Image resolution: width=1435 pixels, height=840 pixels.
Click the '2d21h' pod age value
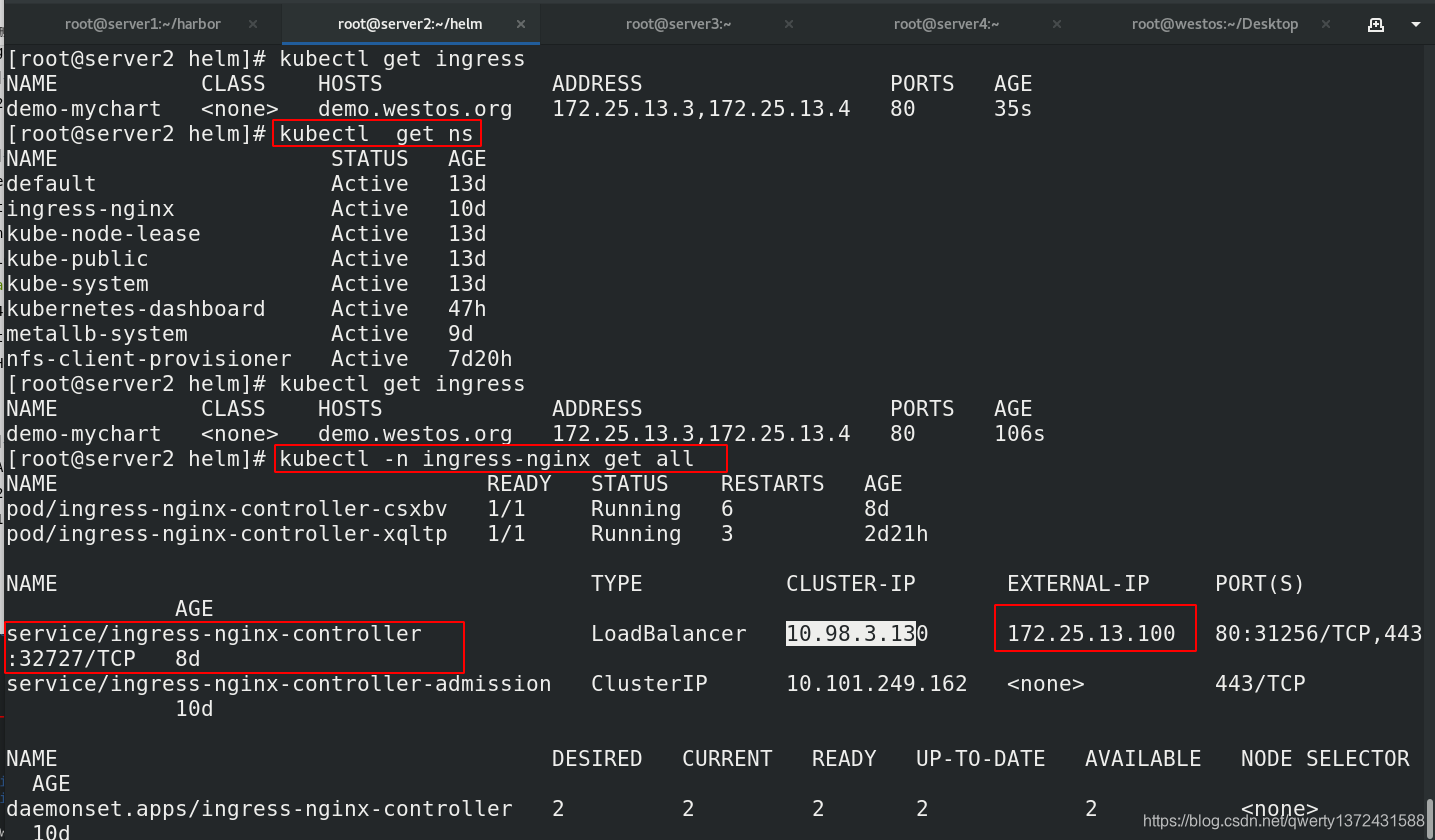(896, 534)
